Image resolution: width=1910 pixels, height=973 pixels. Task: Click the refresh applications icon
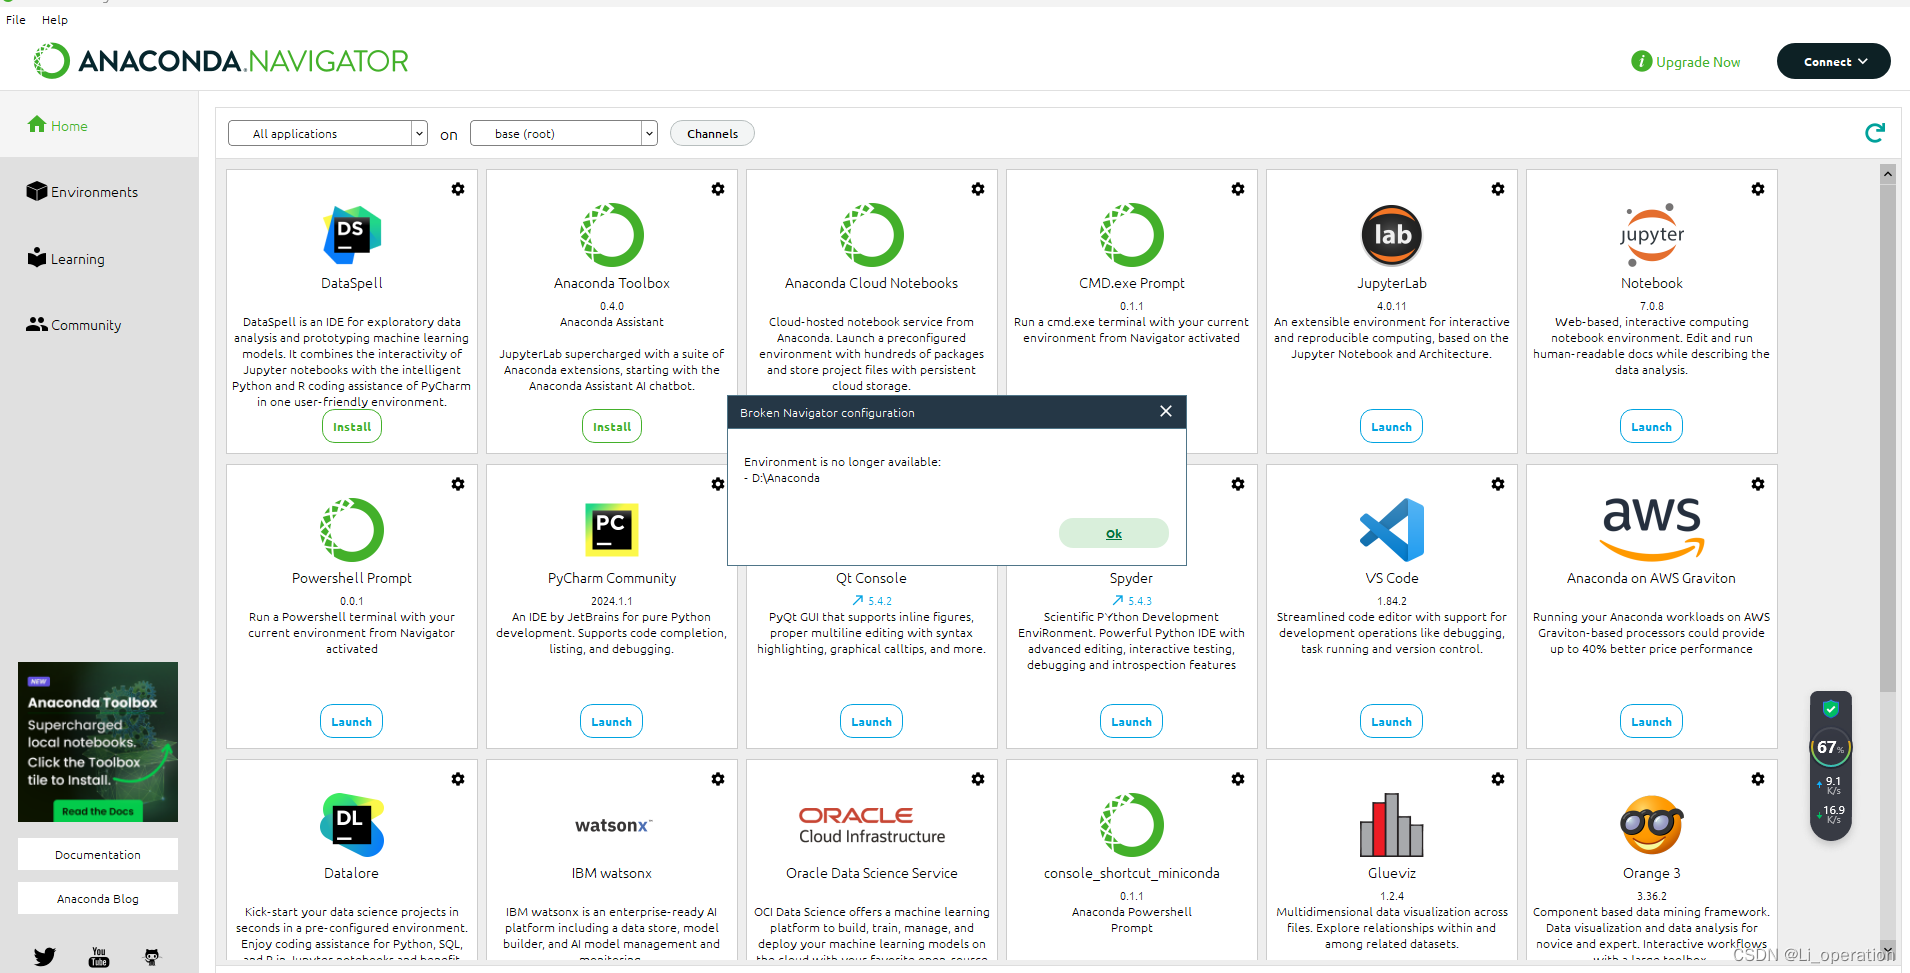click(1875, 133)
